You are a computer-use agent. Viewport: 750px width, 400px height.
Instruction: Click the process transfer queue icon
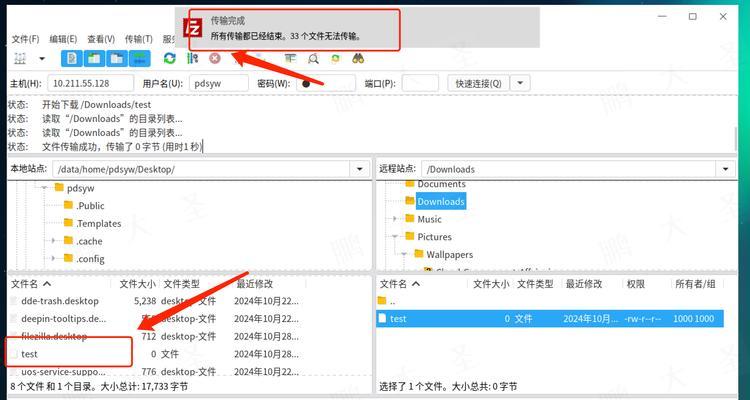pyautogui.click(x=192, y=58)
